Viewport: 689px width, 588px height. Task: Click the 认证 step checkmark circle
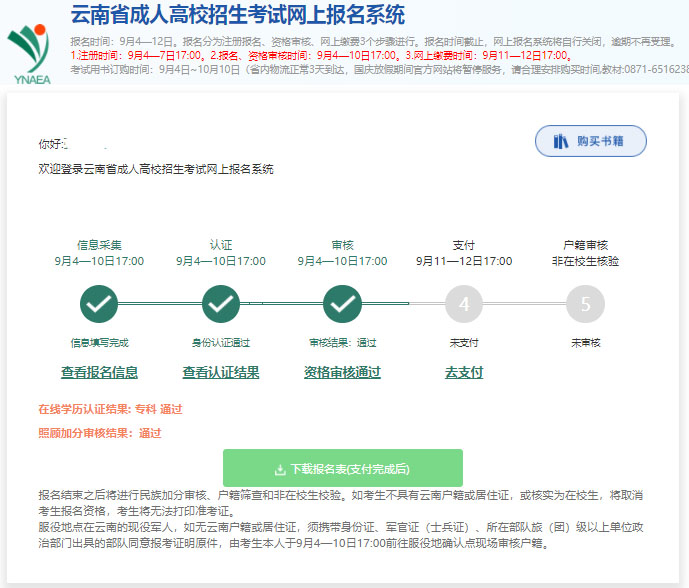[221, 303]
